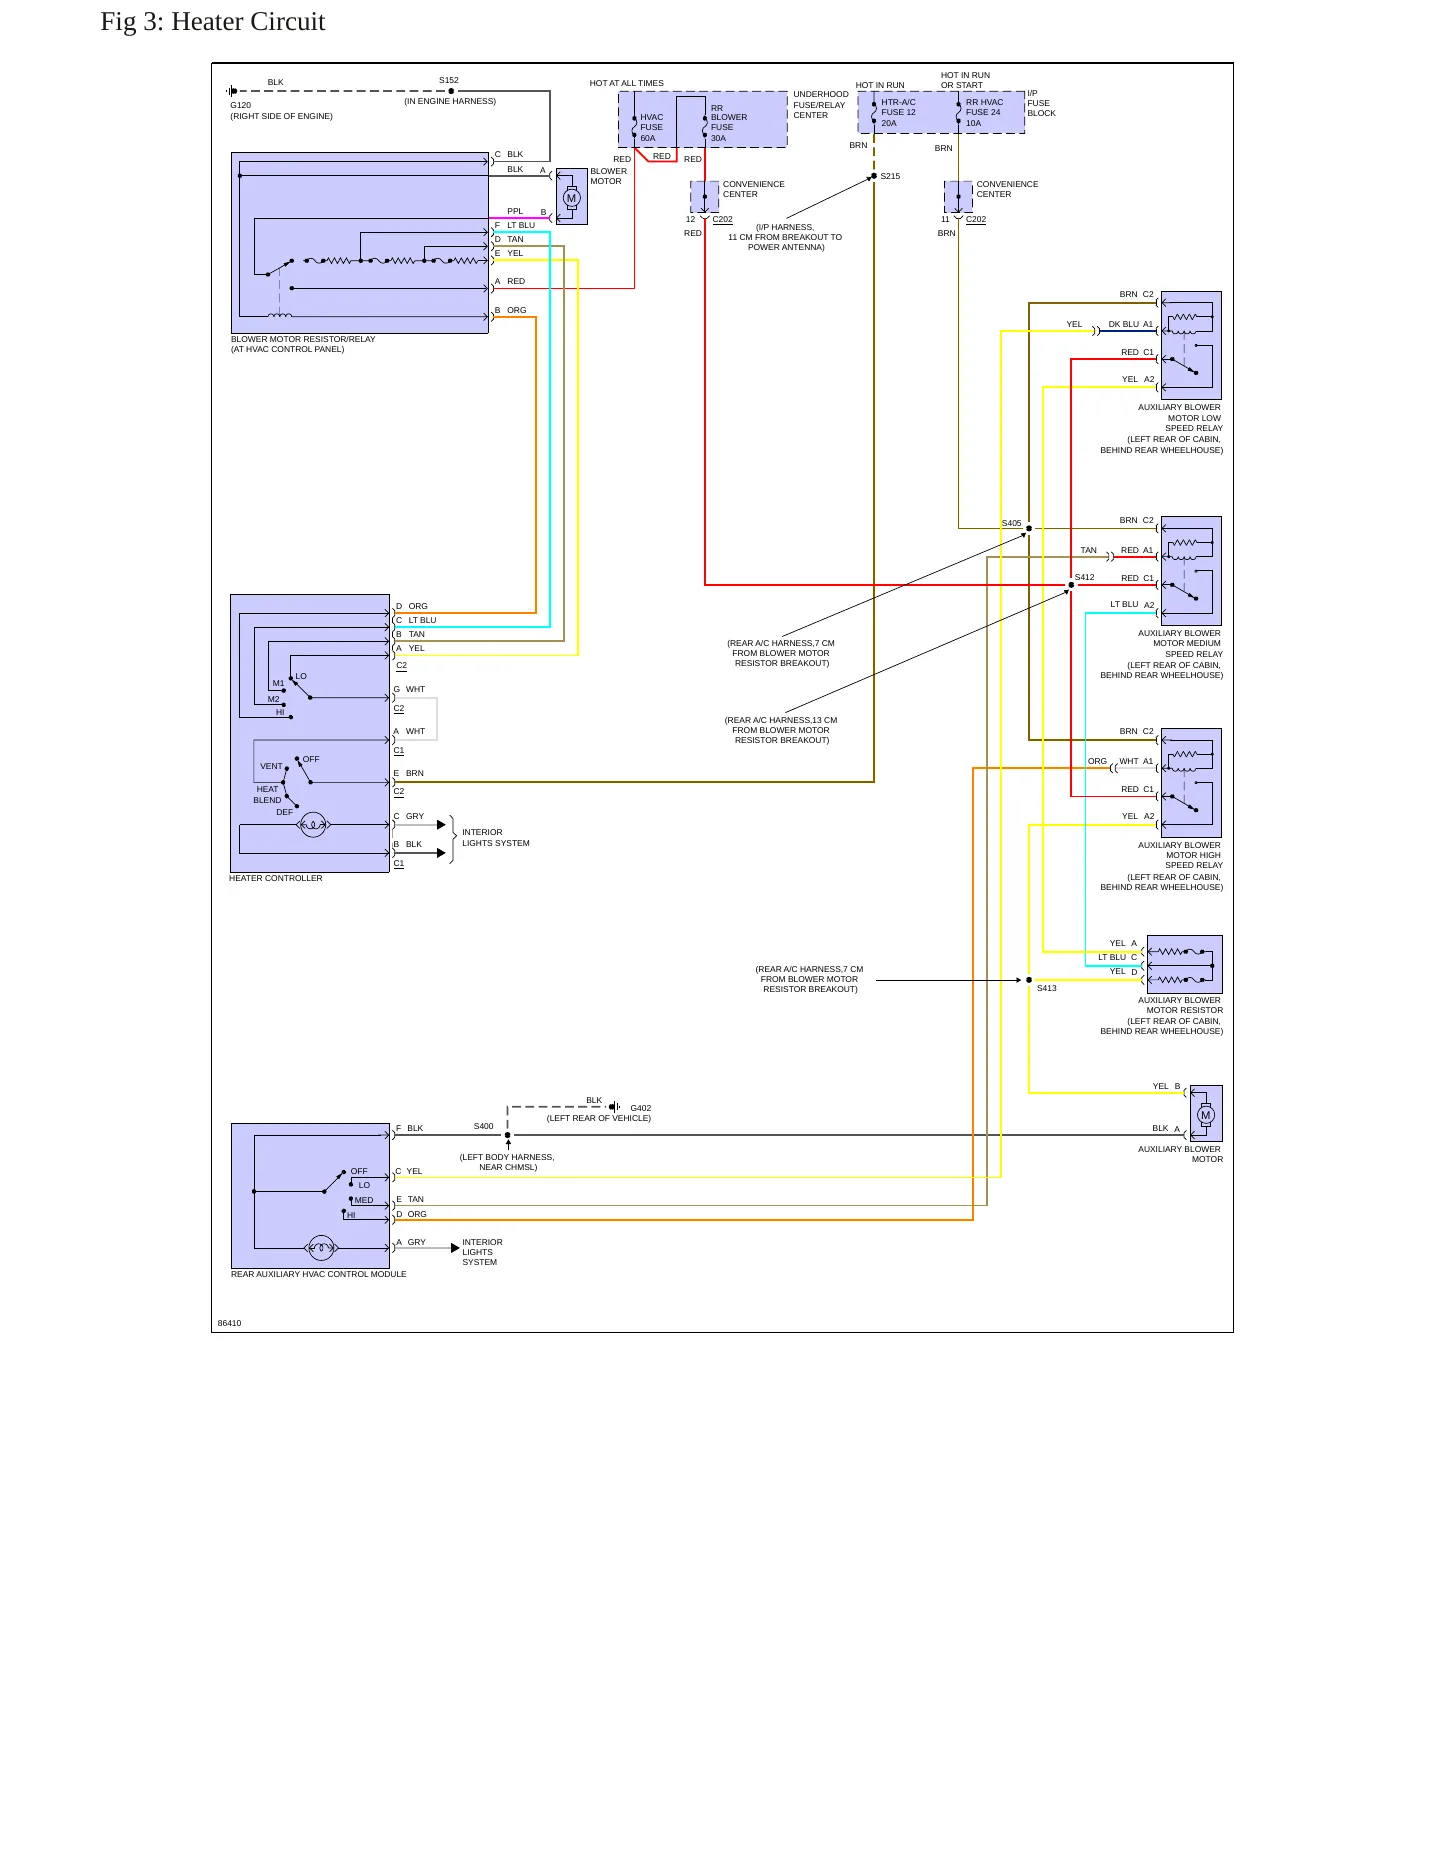
Task: Click the G402 ground symbol
Action: click(615, 1107)
